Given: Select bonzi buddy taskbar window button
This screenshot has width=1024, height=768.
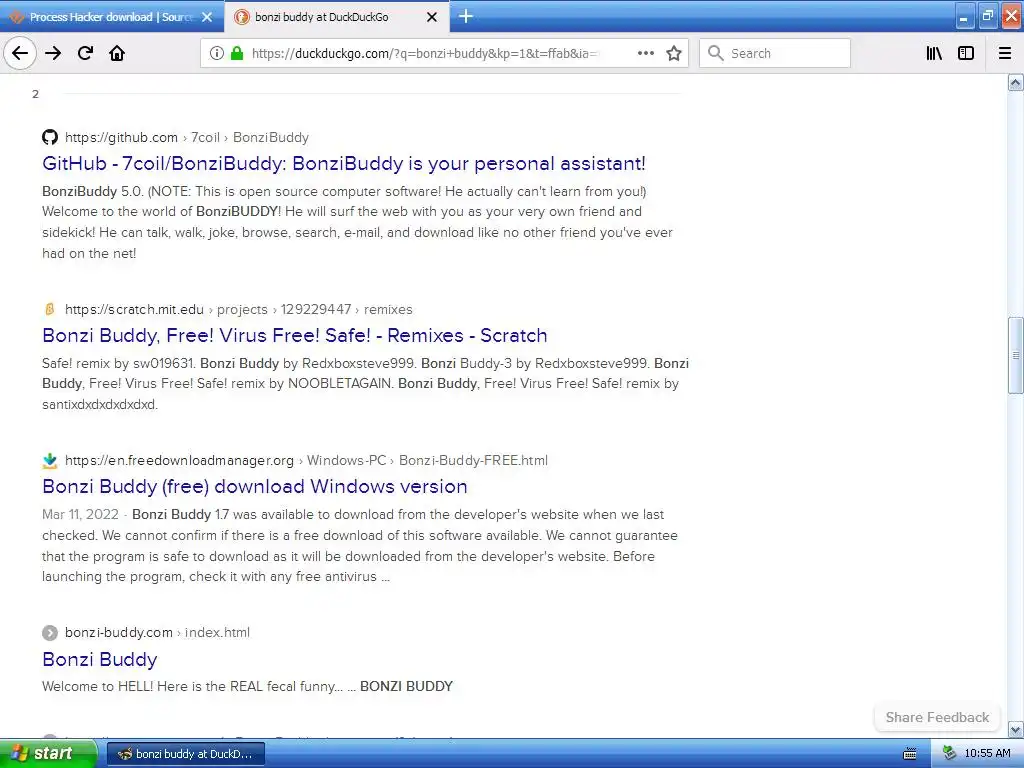Looking at the screenshot, I should point(185,754).
